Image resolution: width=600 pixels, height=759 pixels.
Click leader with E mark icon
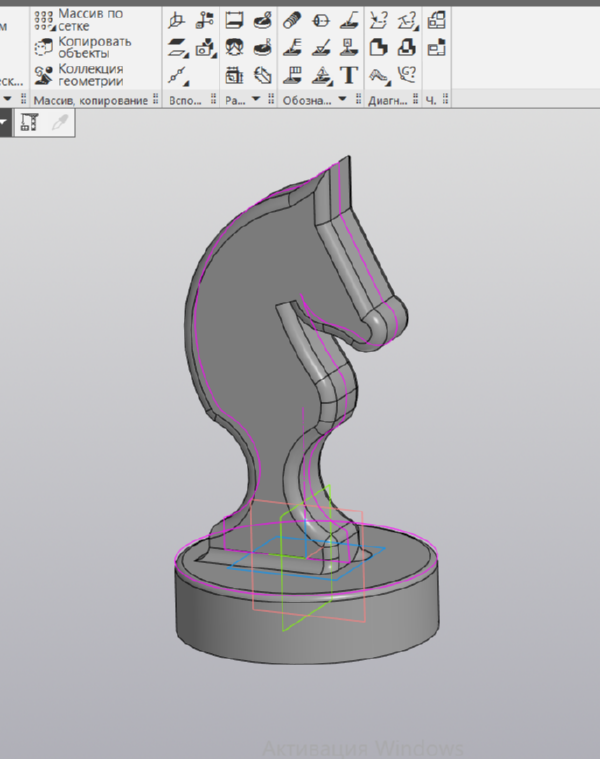[292, 48]
